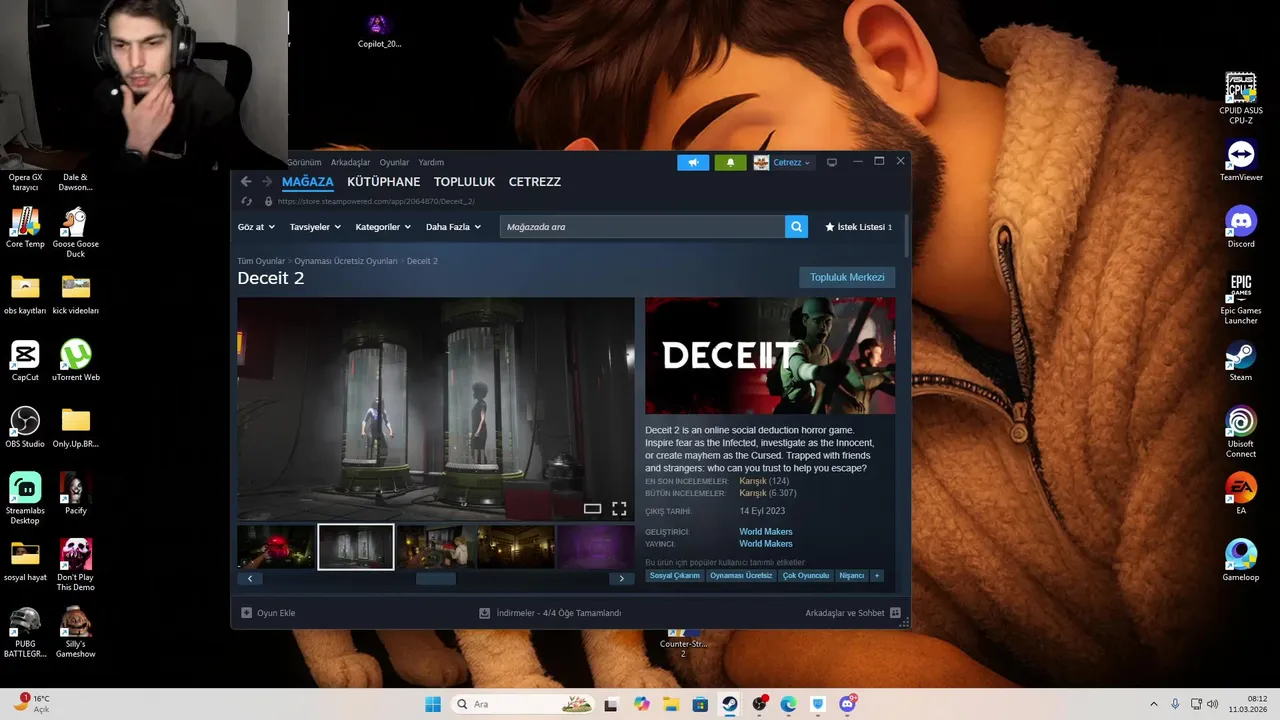Screen dimensions: 1280x720
Task: Click the screenshot strip scrollbar handle
Action: point(436,579)
